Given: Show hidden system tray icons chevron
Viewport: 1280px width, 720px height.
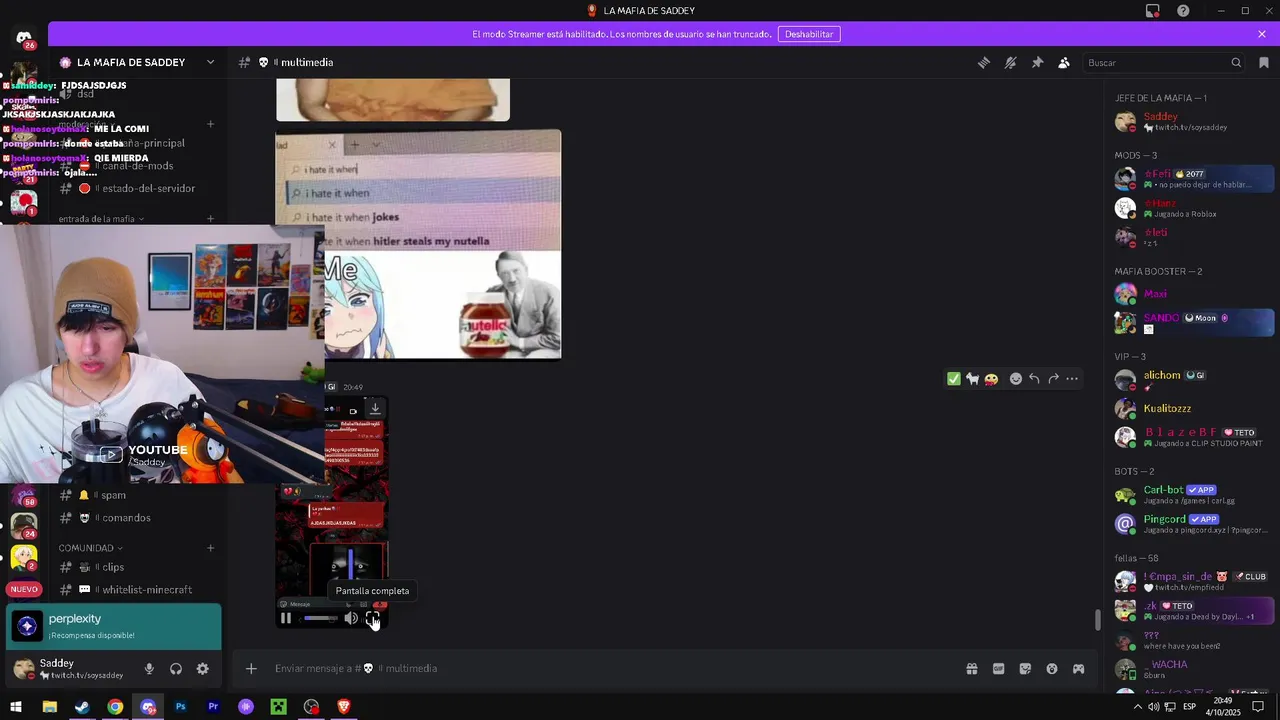Looking at the screenshot, I should click(x=1137, y=707).
